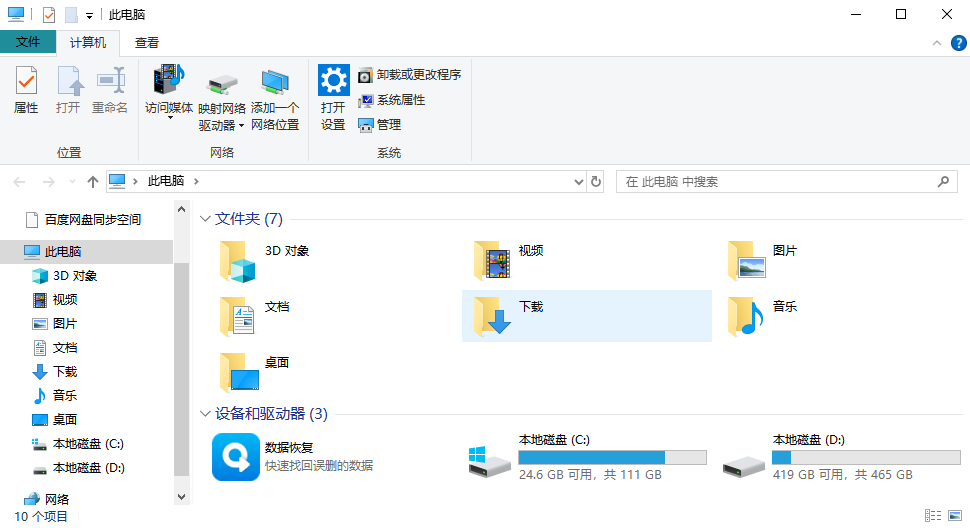The width and height of the screenshot is (970, 528).
Task: Click the 映射网络驱动器 icon
Action: point(222,84)
